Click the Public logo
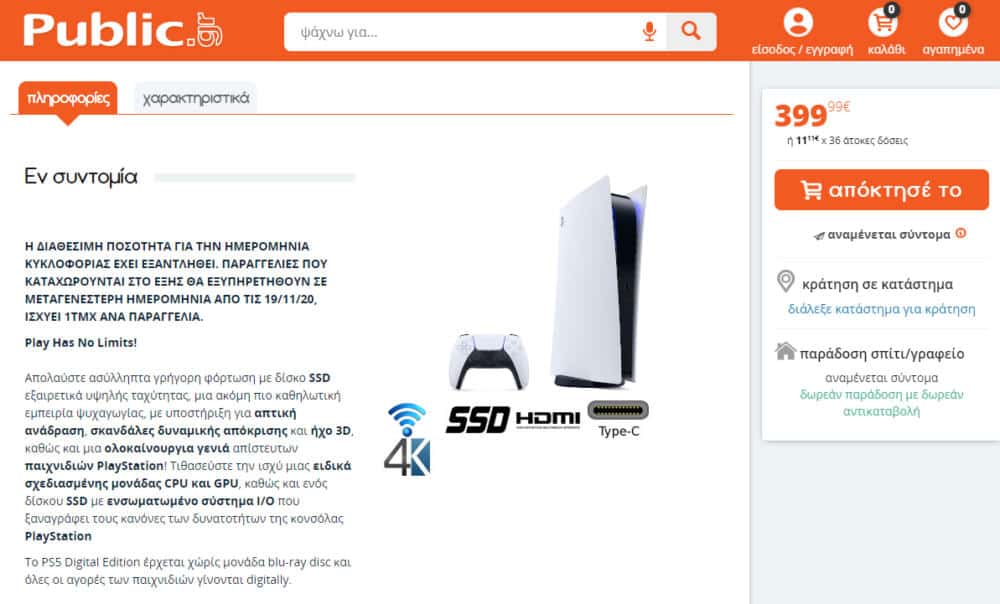 pos(123,30)
